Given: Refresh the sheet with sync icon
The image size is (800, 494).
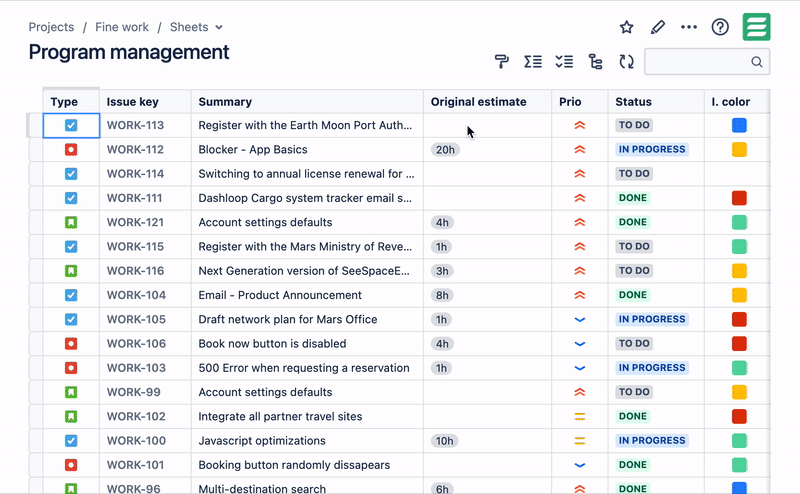Looking at the screenshot, I should tap(627, 62).
